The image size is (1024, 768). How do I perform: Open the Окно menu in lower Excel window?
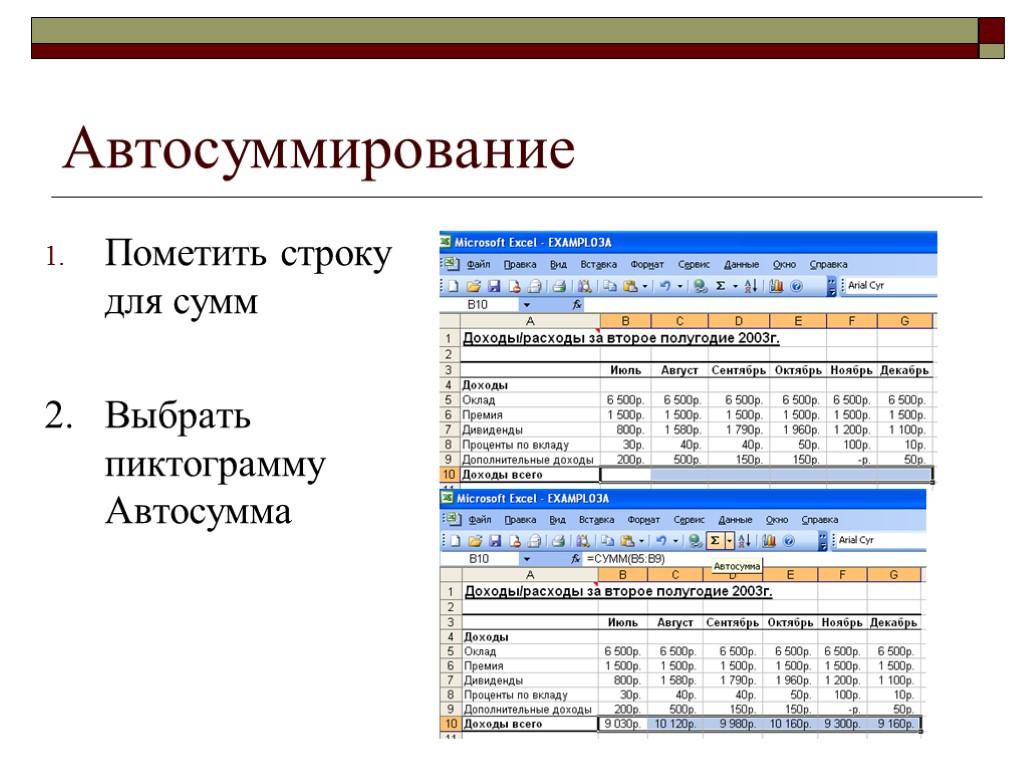pyautogui.click(x=776, y=520)
